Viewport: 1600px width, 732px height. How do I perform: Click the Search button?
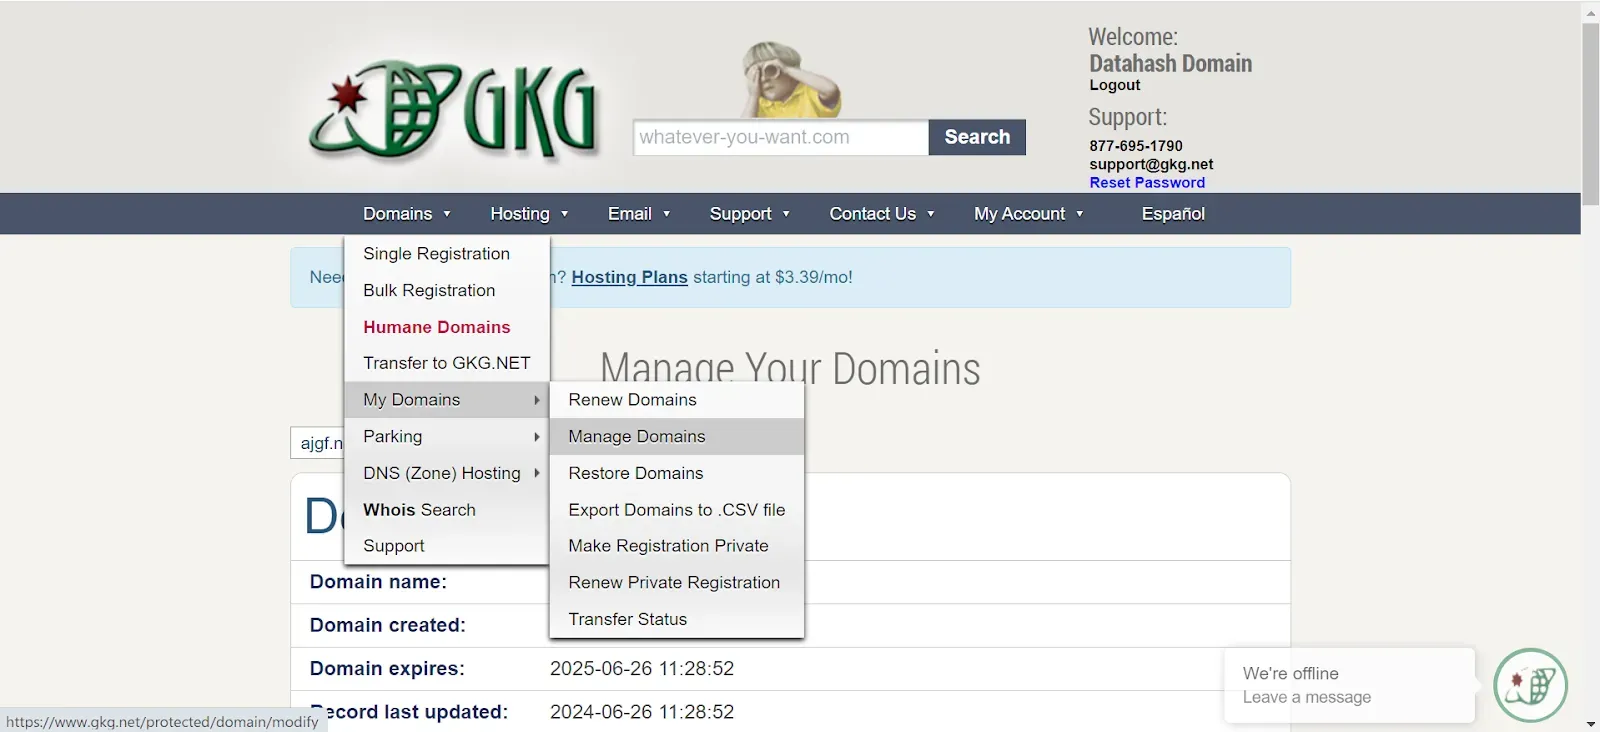977,137
